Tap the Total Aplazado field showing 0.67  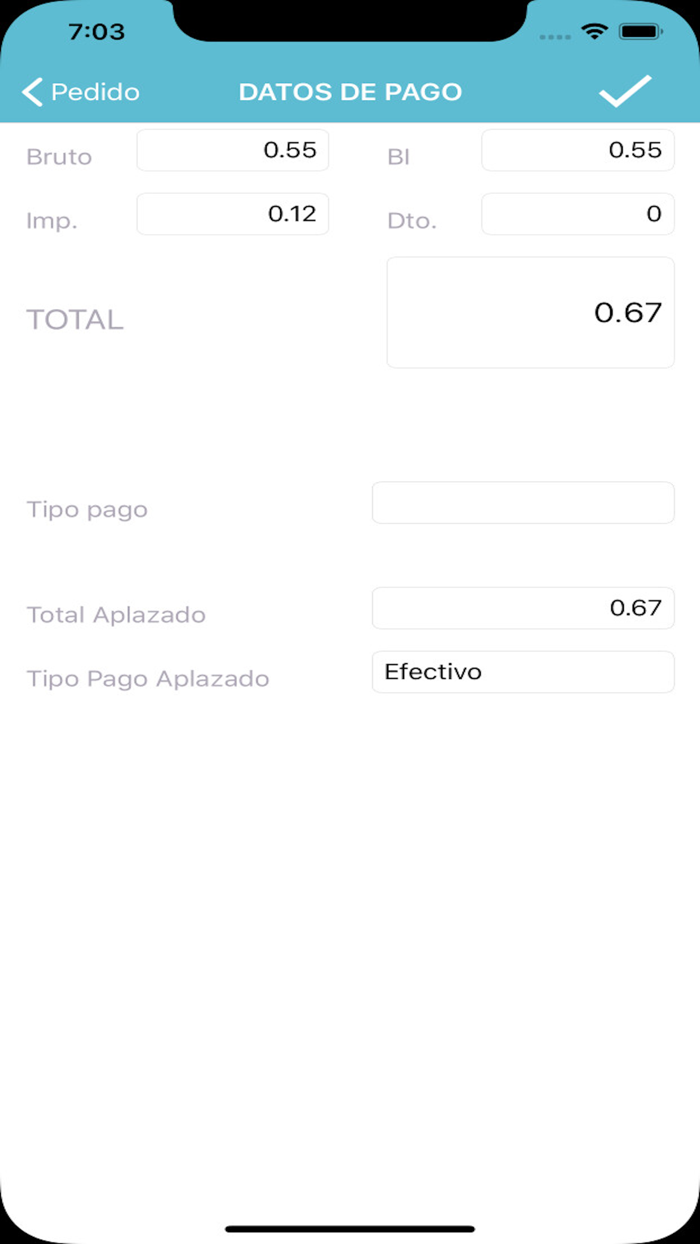tap(523, 607)
